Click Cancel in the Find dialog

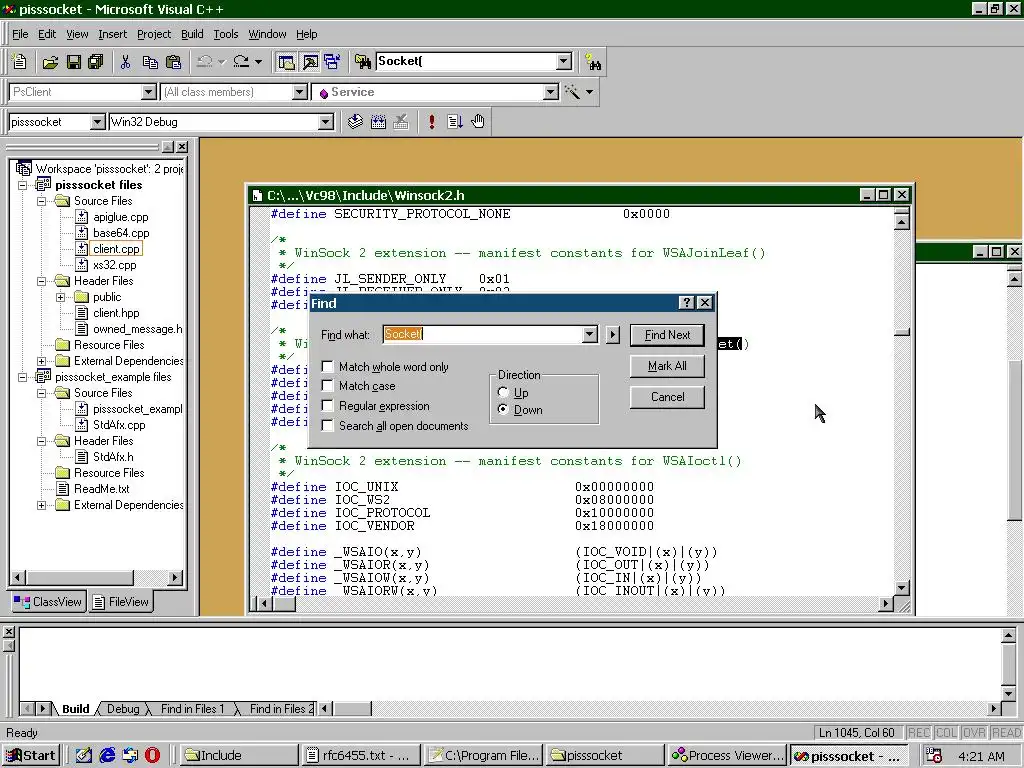(667, 397)
